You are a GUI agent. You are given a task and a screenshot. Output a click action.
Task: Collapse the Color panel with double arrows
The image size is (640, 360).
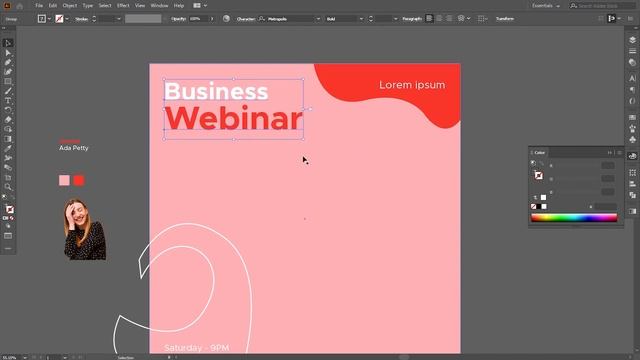coord(610,153)
